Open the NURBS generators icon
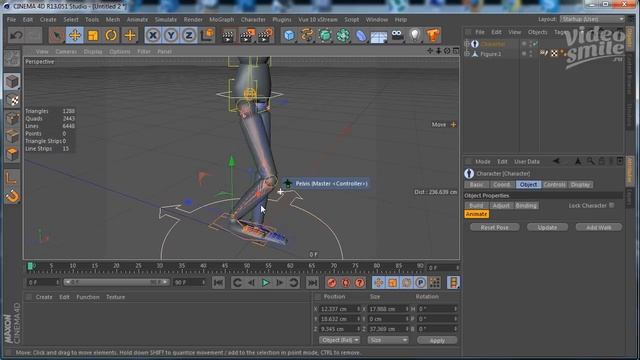The width and height of the screenshot is (640, 360). [x=325, y=36]
